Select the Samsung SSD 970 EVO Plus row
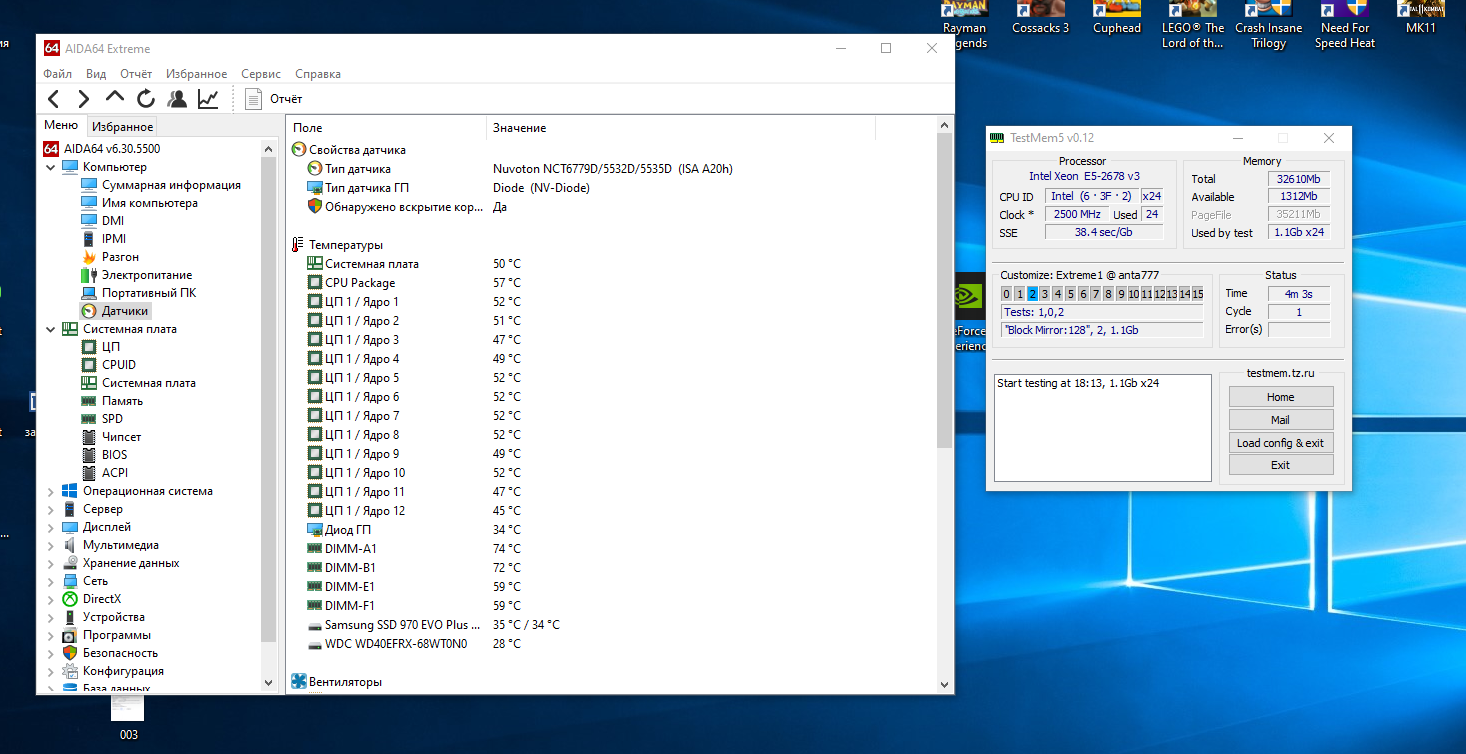This screenshot has width=1466, height=754. click(612, 625)
